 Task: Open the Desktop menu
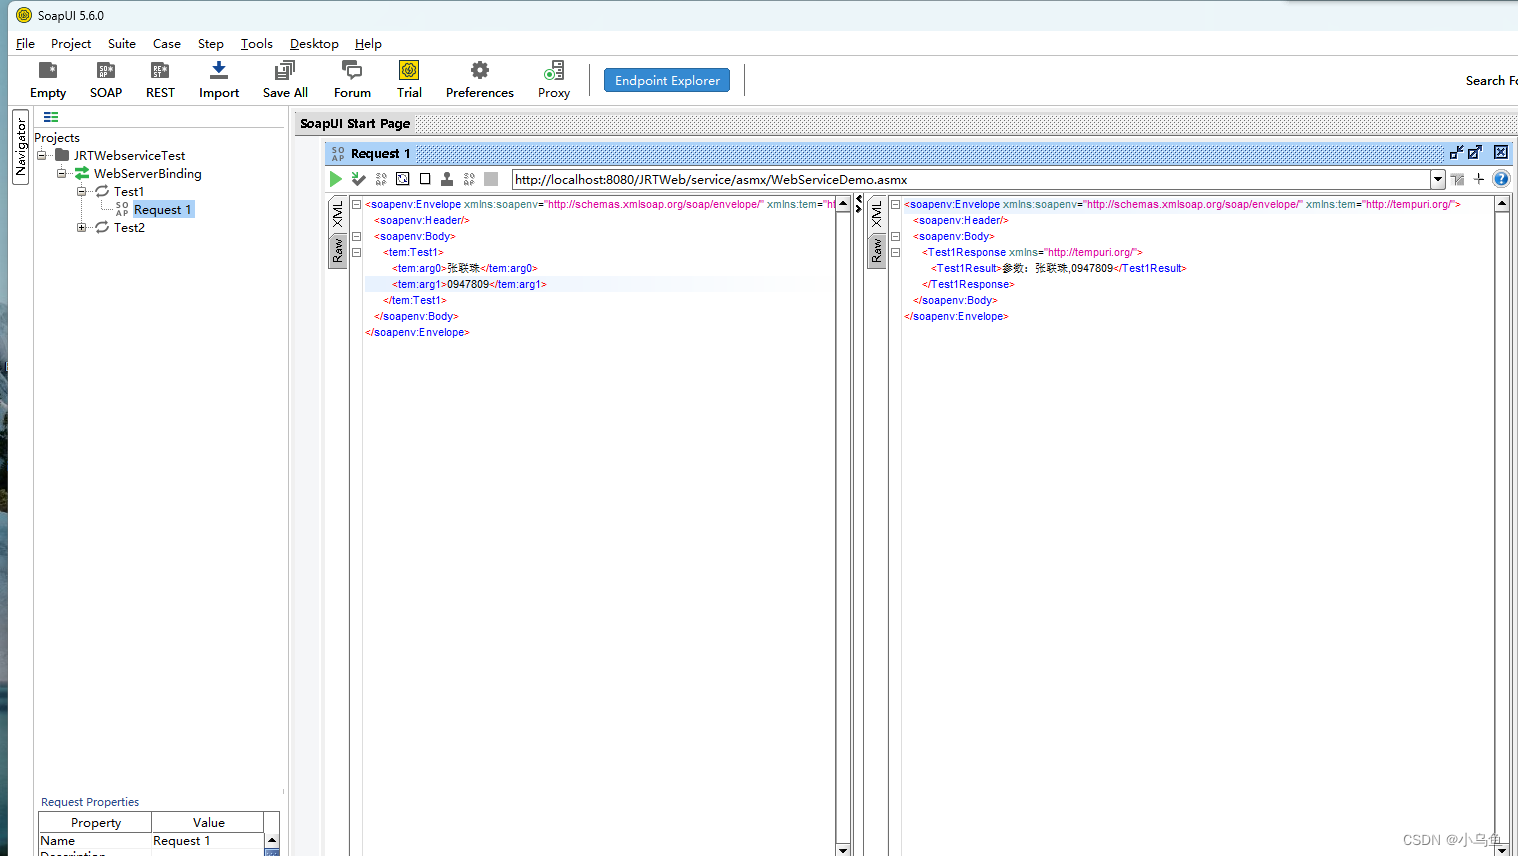pyautogui.click(x=314, y=43)
